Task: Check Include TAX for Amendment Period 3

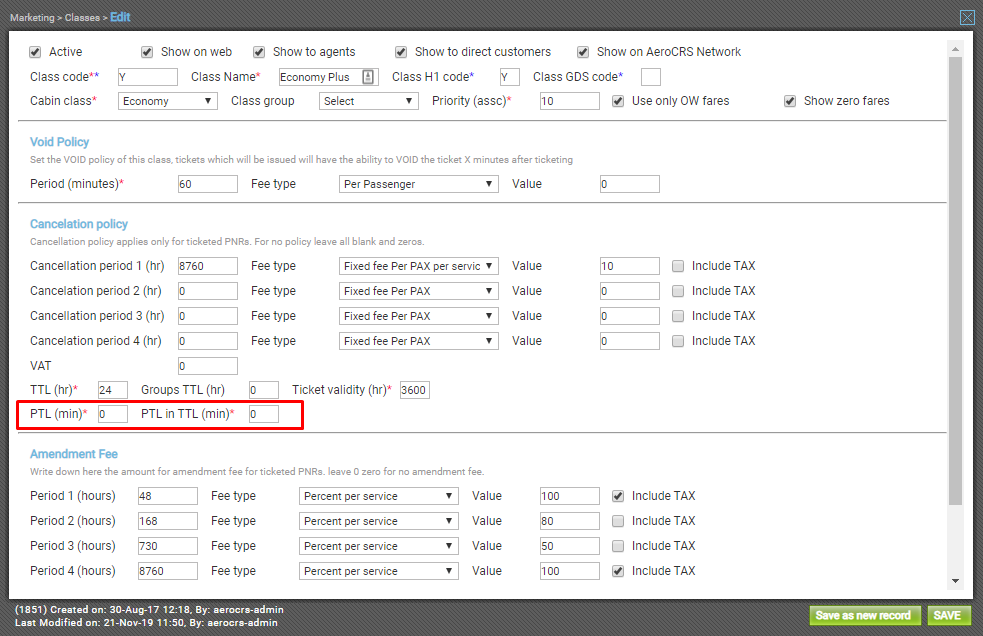Action: [618, 546]
